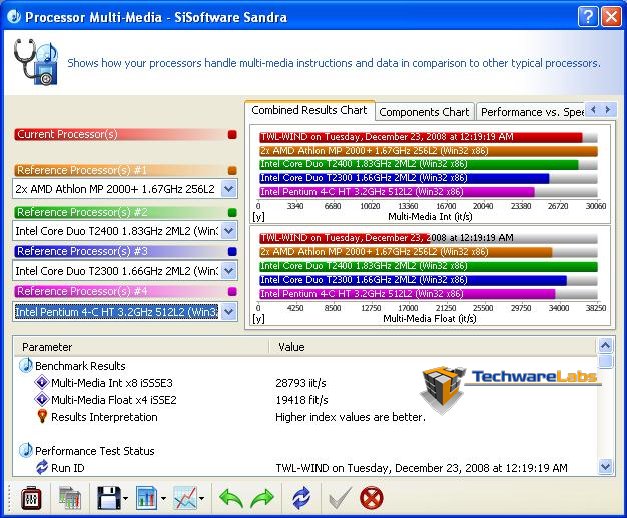This screenshot has height=518, width=627.
Task: Click the results list scrollbar thumb
Action: [605, 361]
